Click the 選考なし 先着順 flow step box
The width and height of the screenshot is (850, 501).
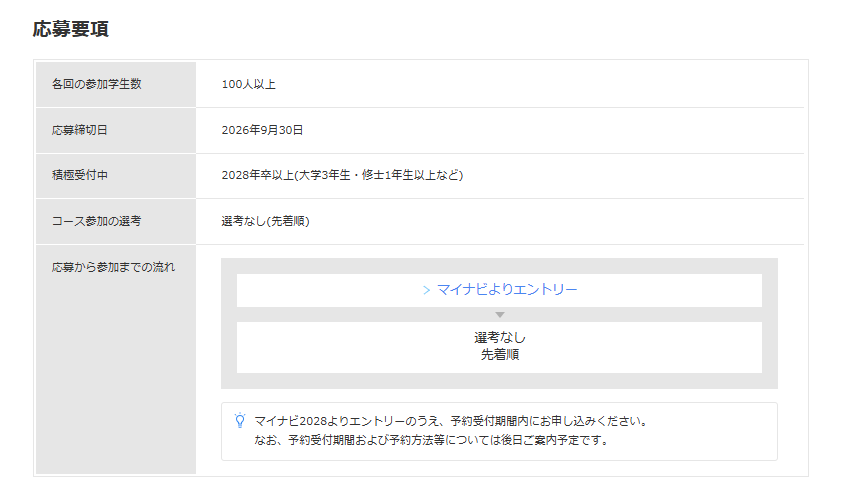click(499, 347)
